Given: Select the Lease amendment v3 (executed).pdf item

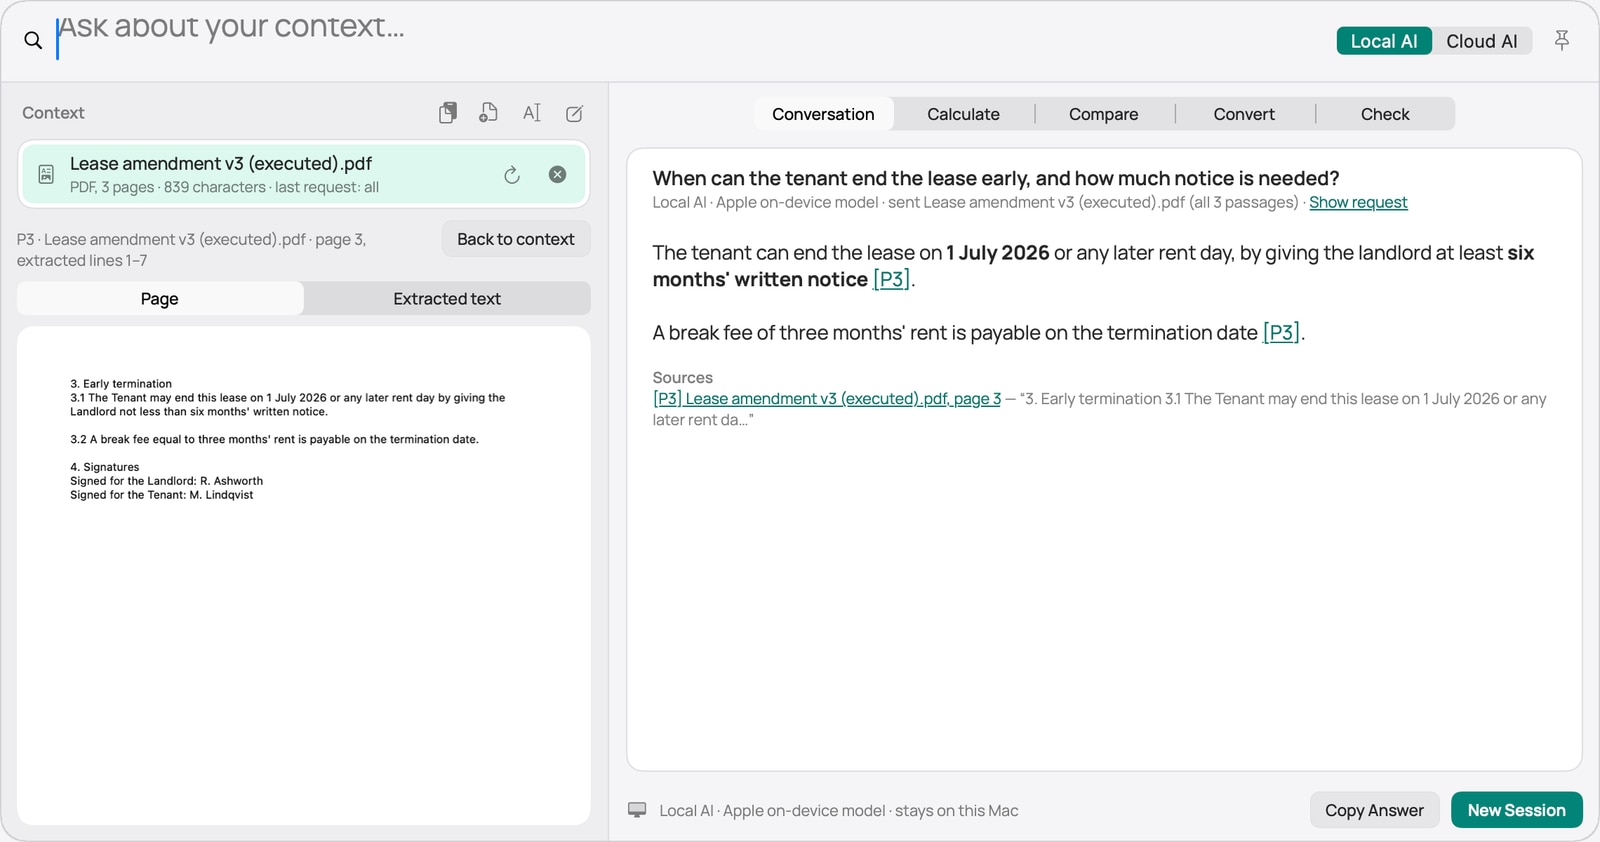Looking at the screenshot, I should (303, 174).
